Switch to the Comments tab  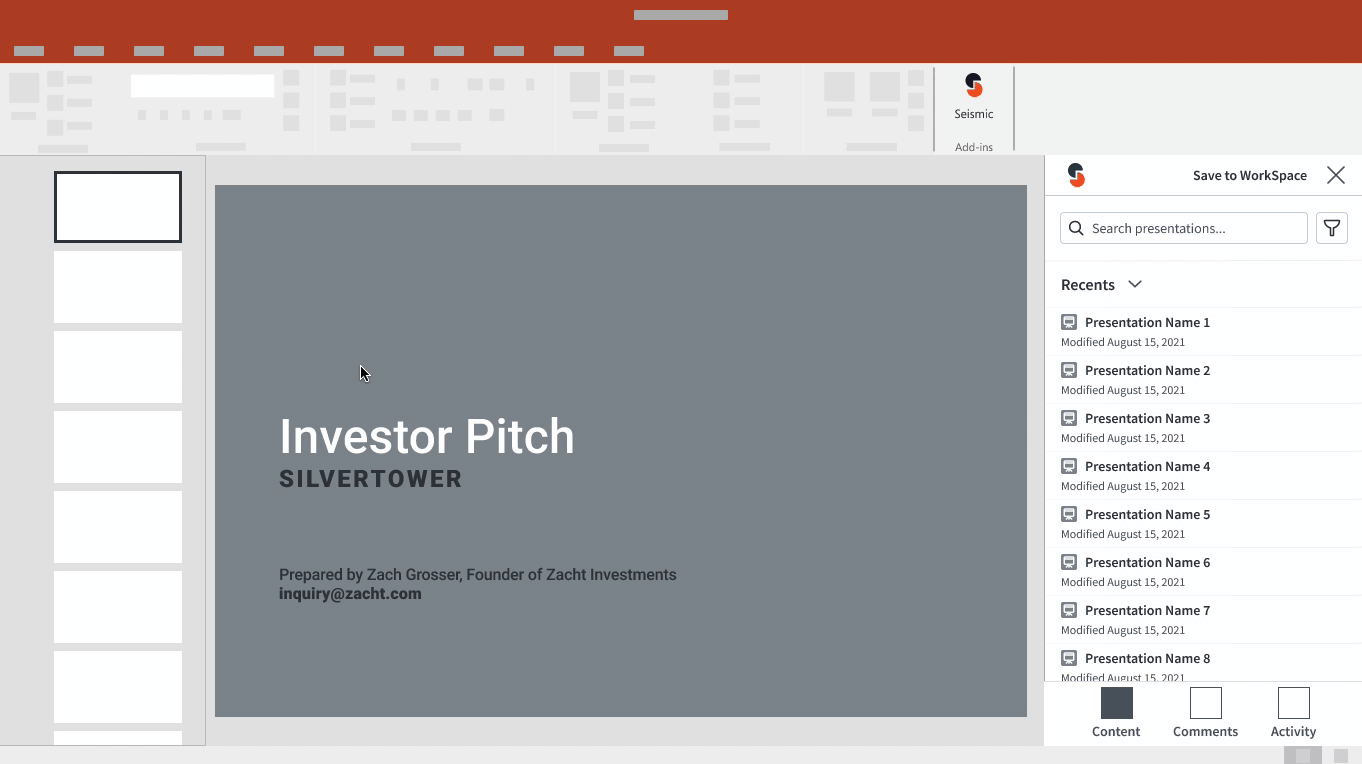click(1205, 713)
